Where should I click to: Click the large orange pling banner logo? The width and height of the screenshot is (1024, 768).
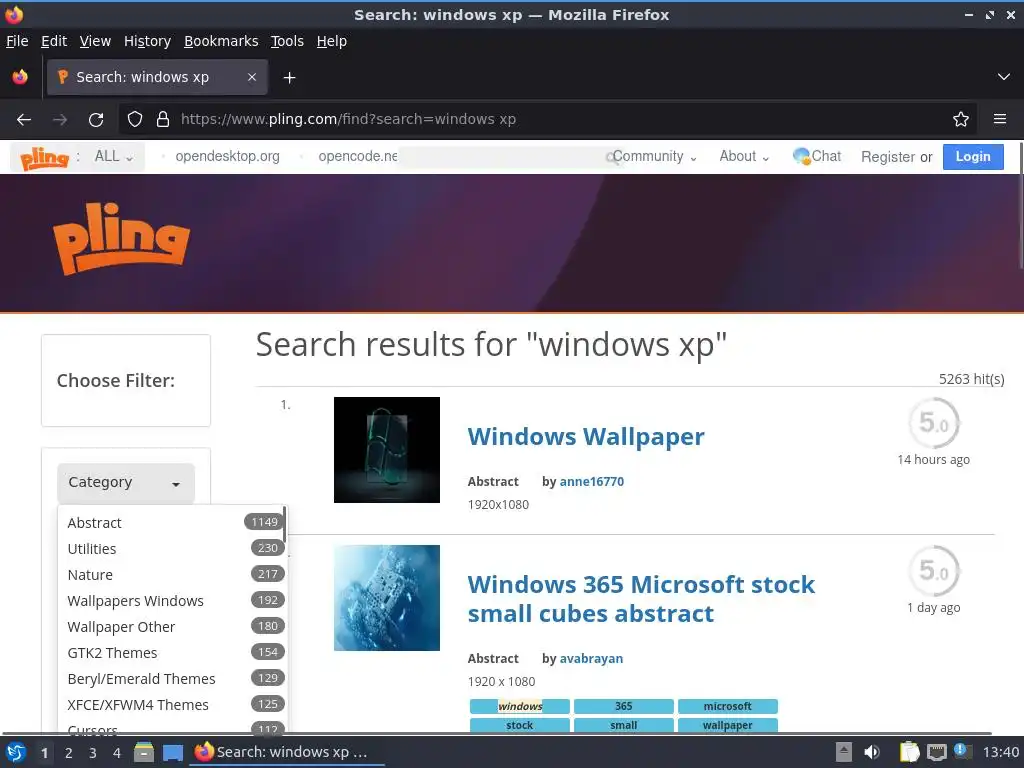click(x=121, y=238)
